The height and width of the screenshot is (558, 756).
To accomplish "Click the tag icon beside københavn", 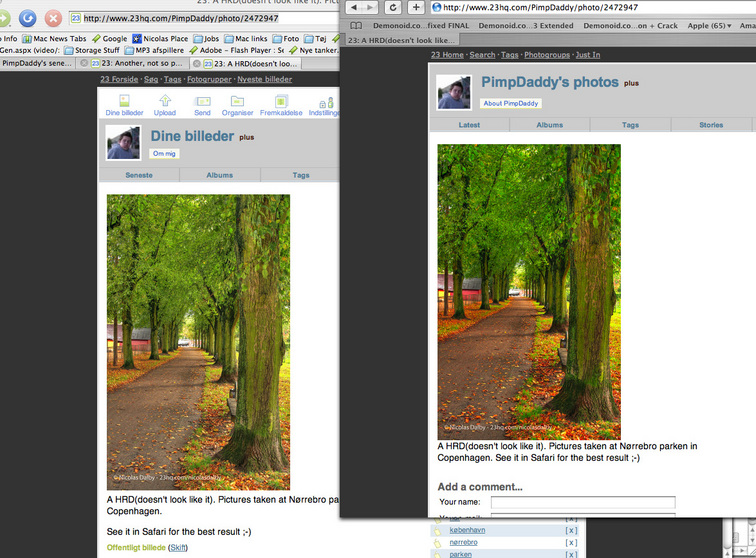I will 438,531.
